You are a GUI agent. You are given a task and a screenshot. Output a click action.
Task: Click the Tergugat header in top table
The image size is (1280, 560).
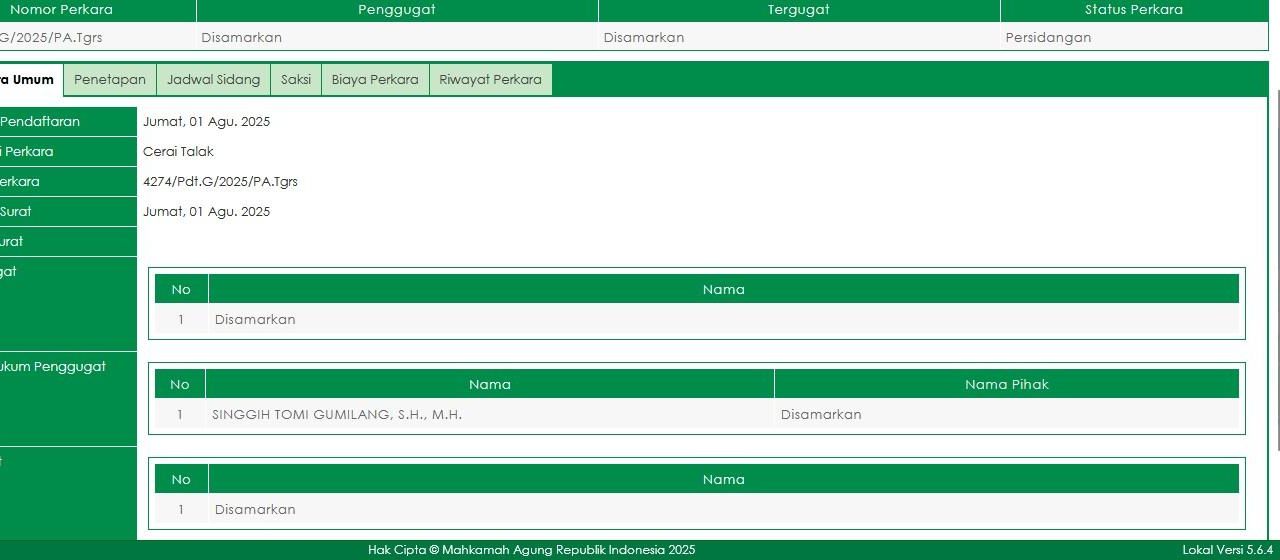click(x=798, y=10)
